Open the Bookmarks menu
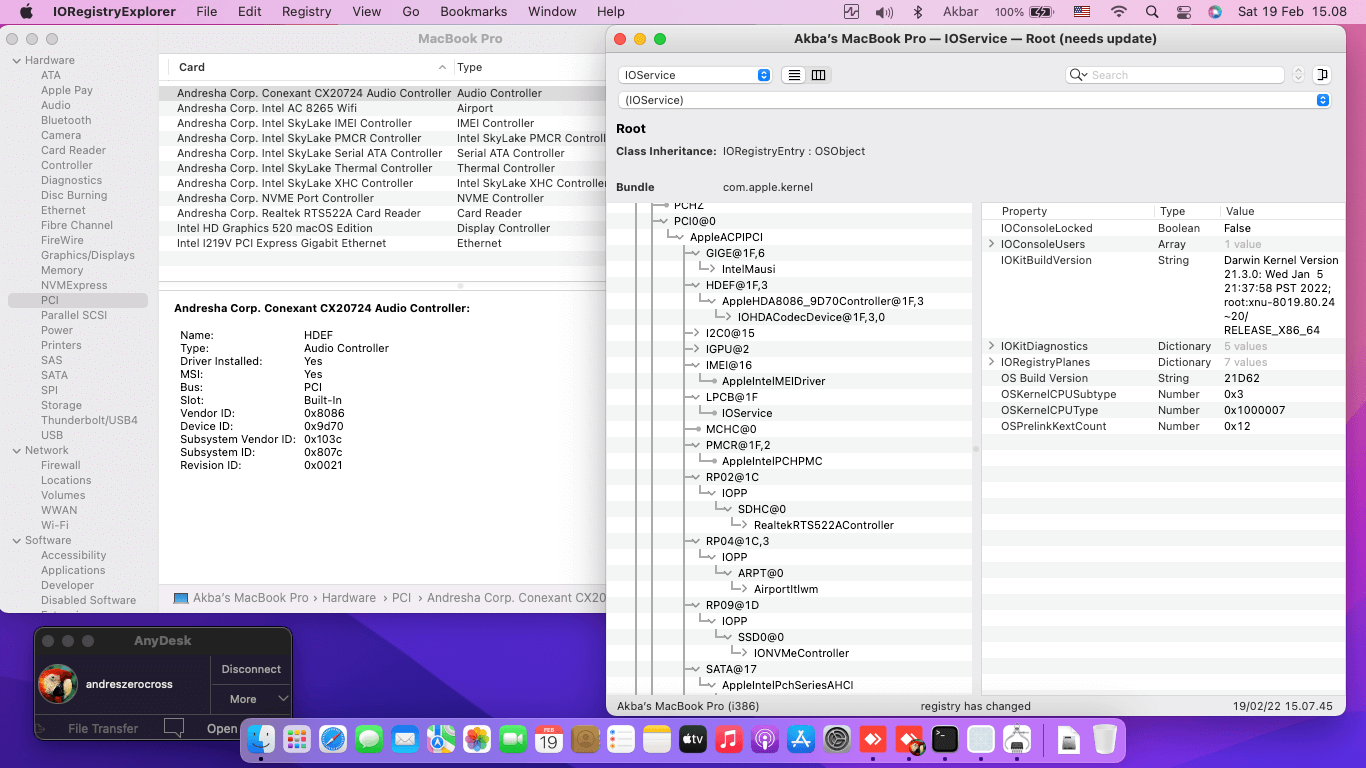The width and height of the screenshot is (1366, 768). point(473,12)
